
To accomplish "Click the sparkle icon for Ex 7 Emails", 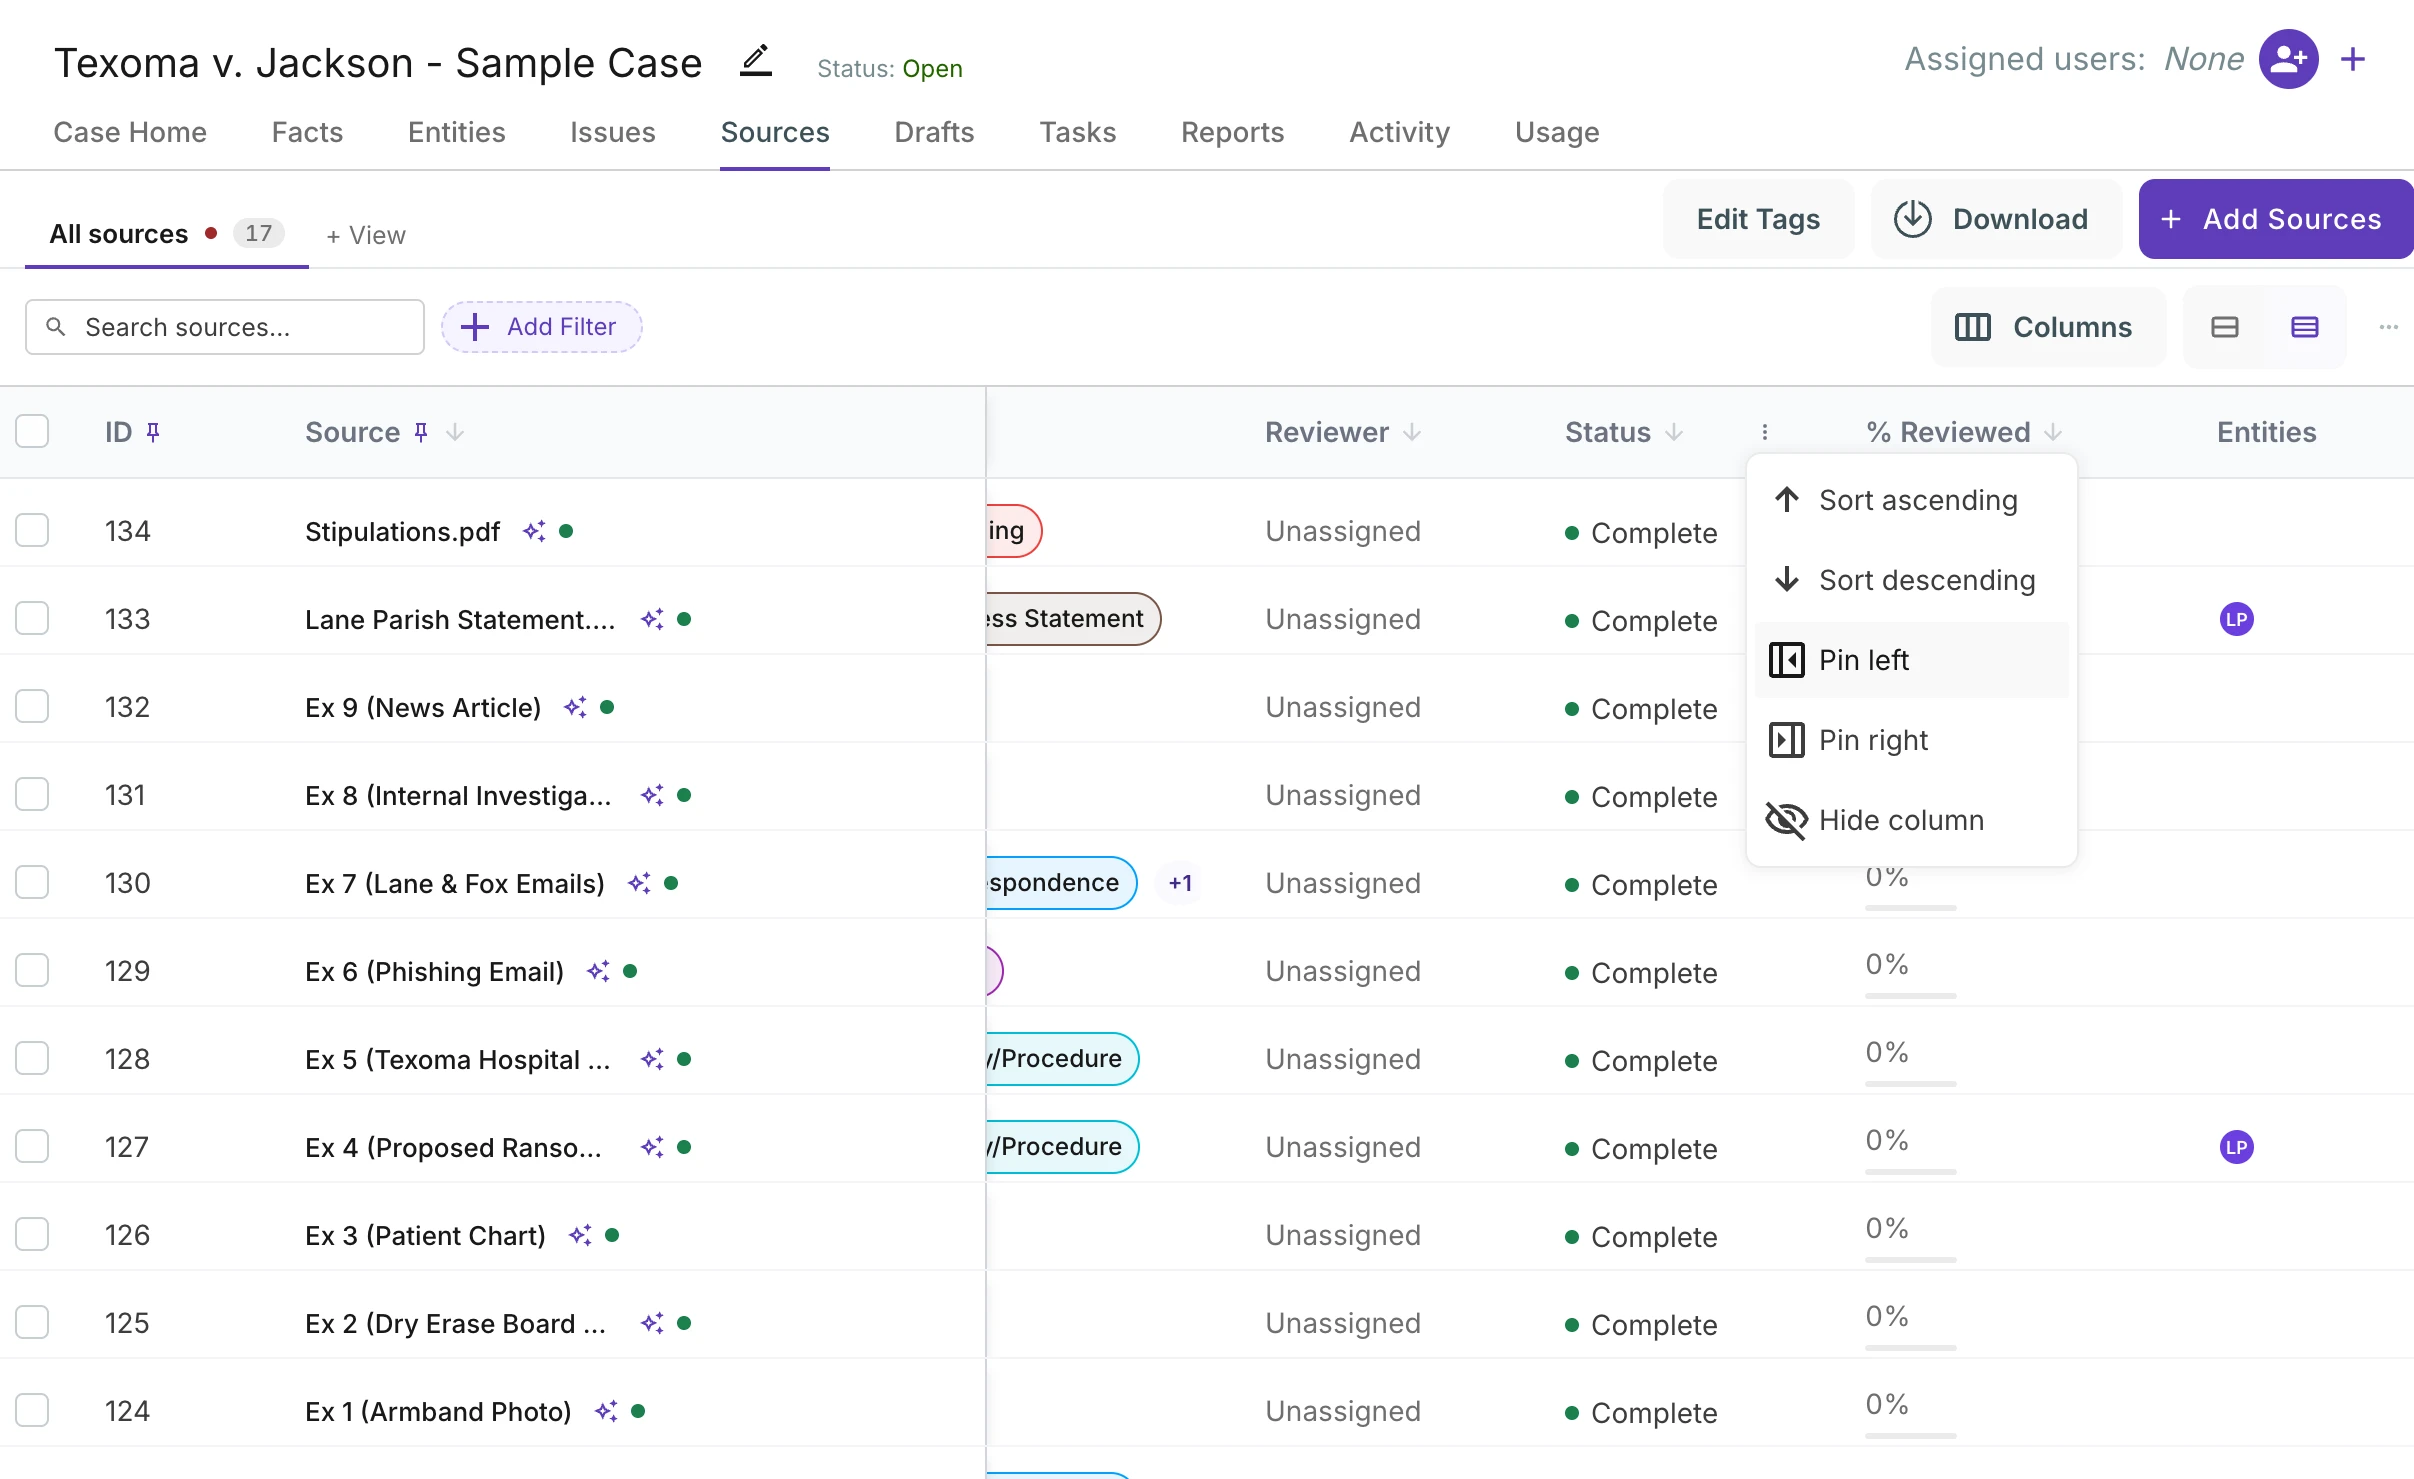I will pyautogui.click(x=639, y=883).
